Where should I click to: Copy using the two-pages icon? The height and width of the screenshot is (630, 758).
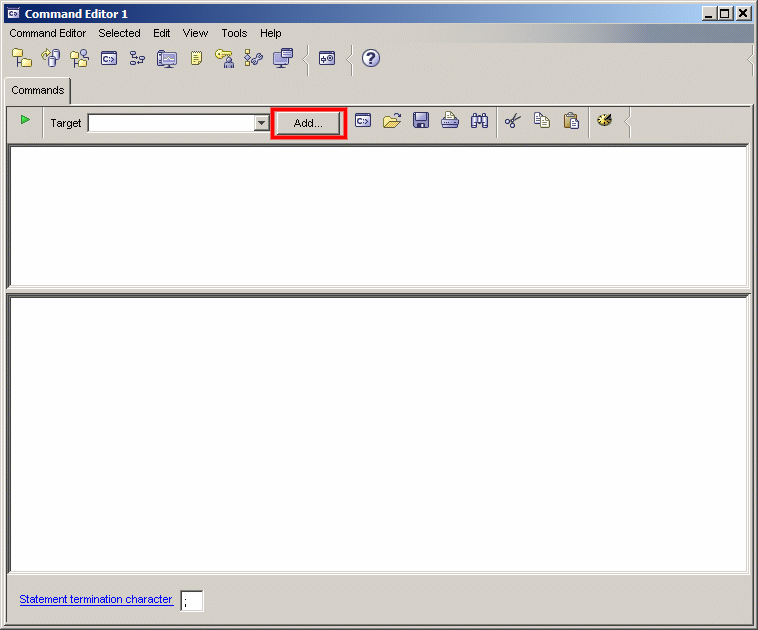542,120
